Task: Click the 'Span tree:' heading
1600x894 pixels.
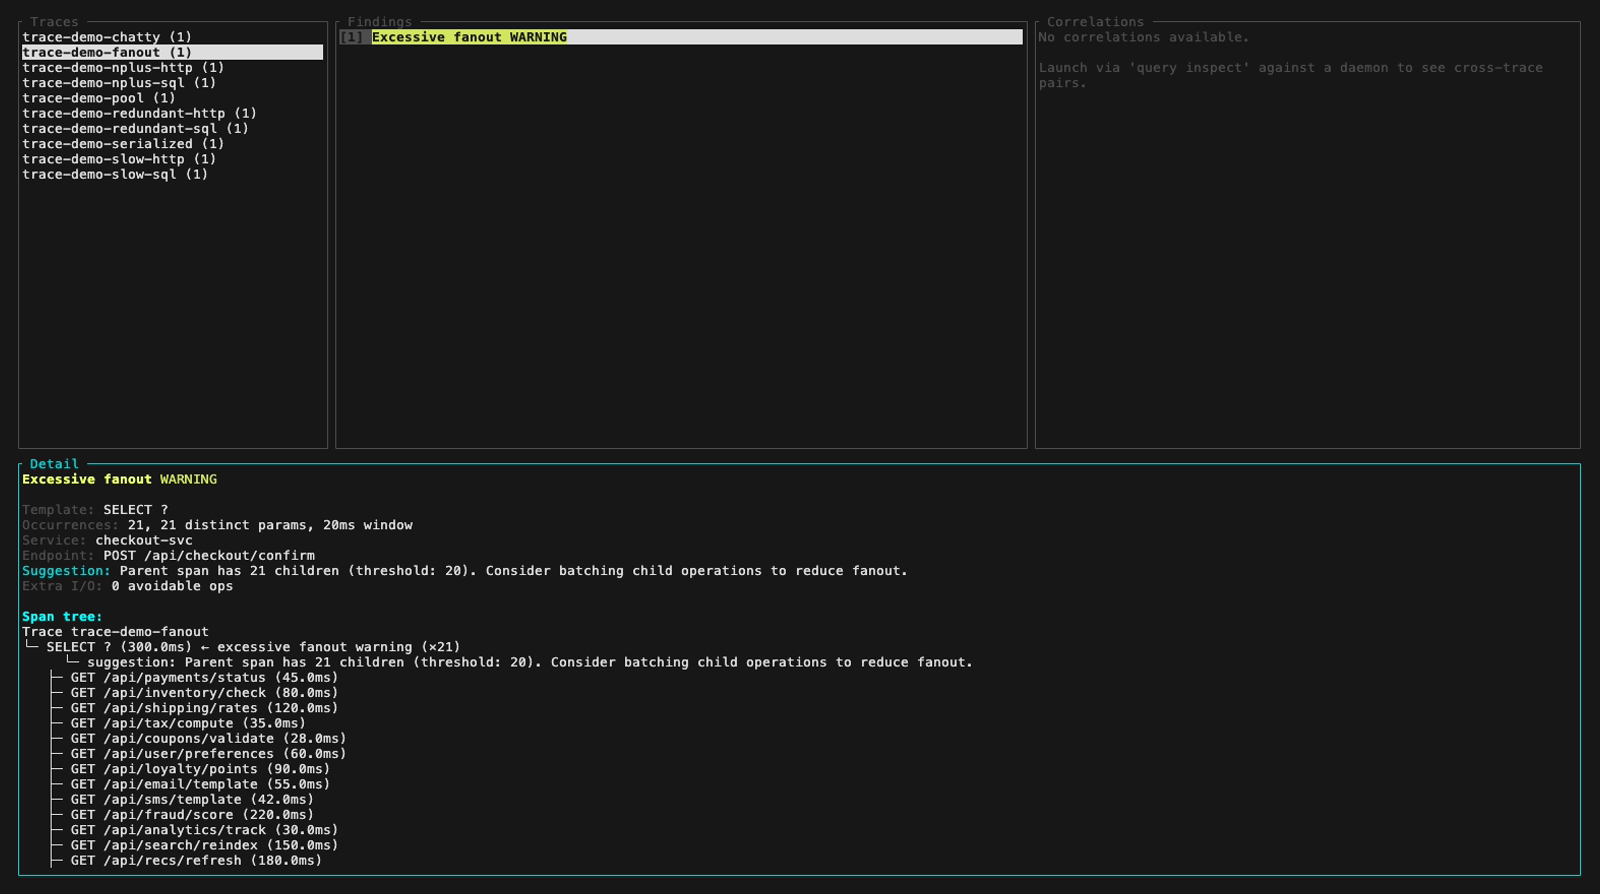Action: click(62, 617)
